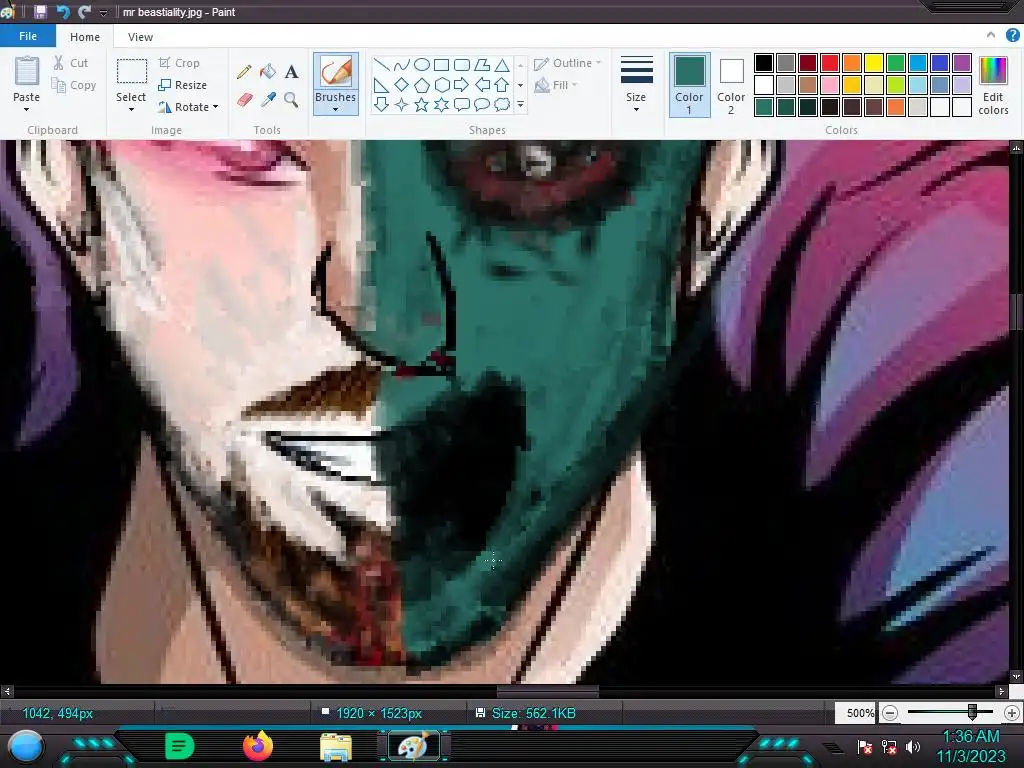Click the Start orb button
The image size is (1024, 768).
pyautogui.click(x=26, y=747)
